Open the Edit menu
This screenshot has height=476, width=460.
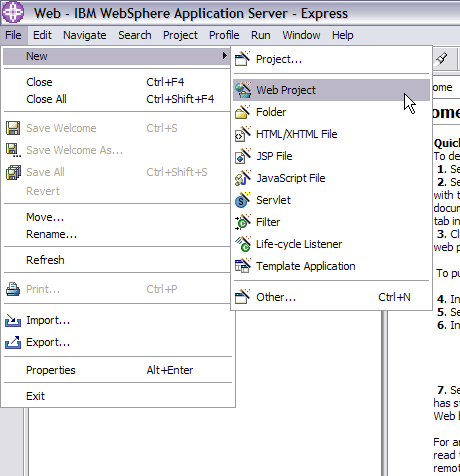42,35
